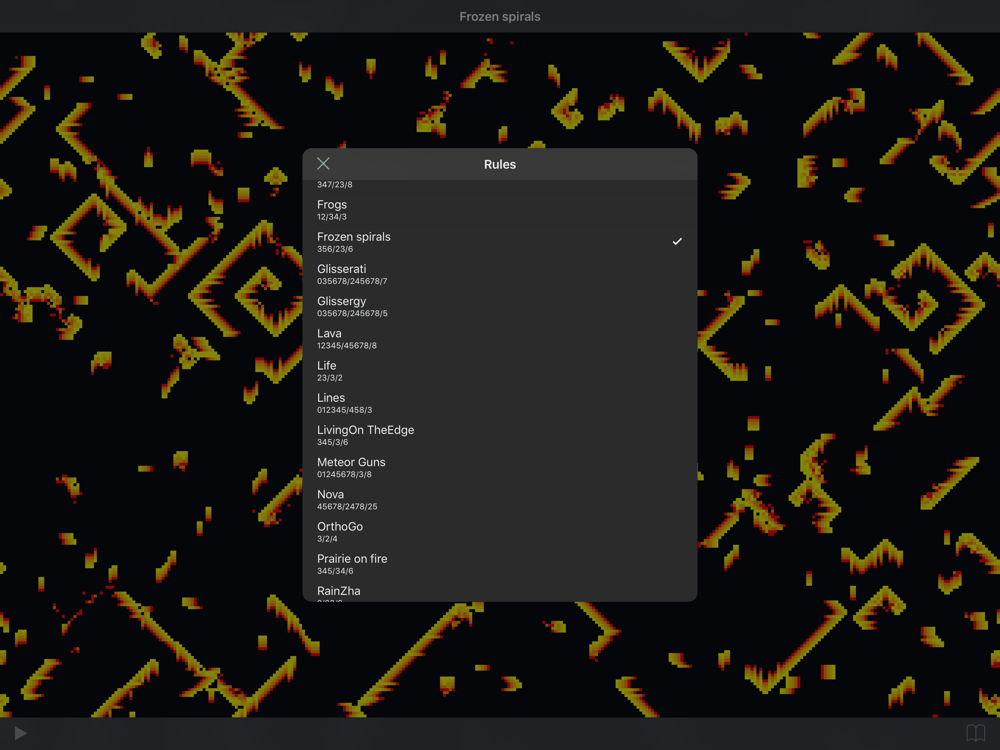Click the checkmark beside Frozen spirals

coord(677,242)
